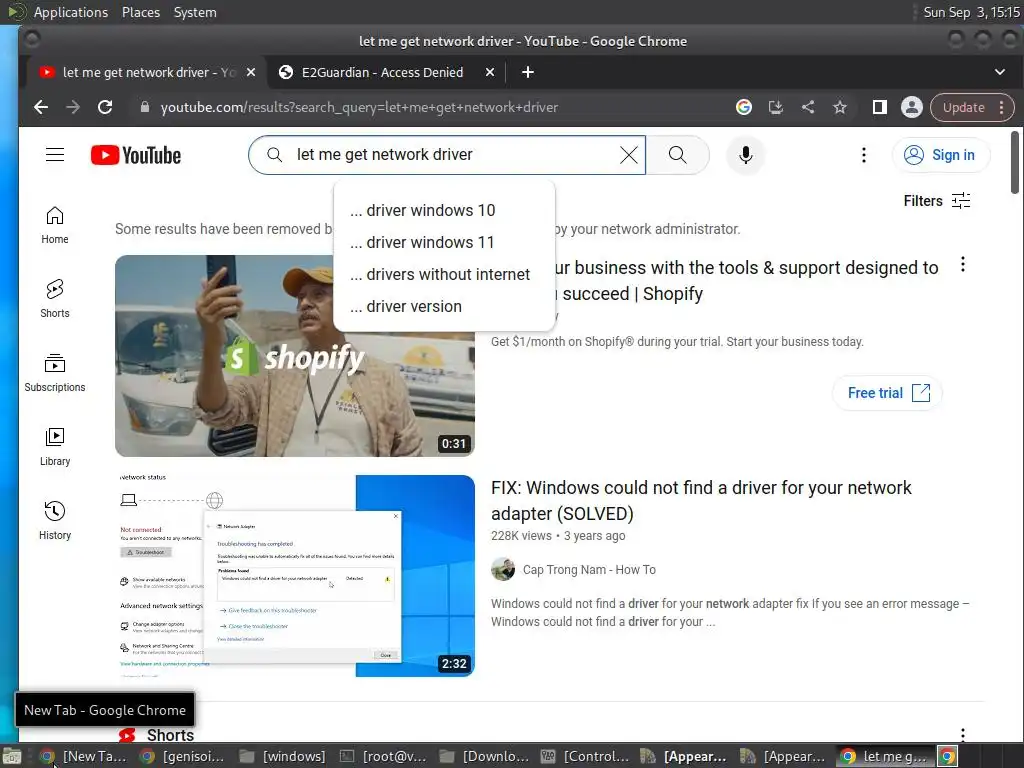Click the page vertical scrollbar
The height and width of the screenshot is (768, 1024).
click(x=1014, y=162)
